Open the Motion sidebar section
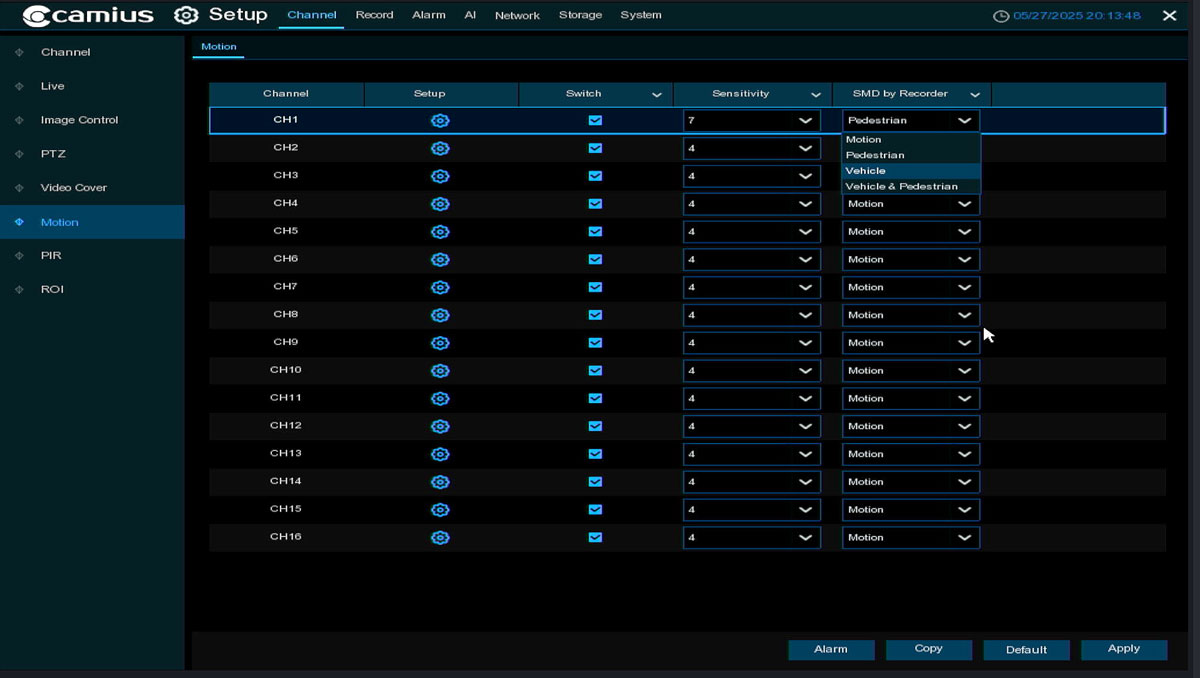Screen dimensions: 1200x678 pos(60,221)
